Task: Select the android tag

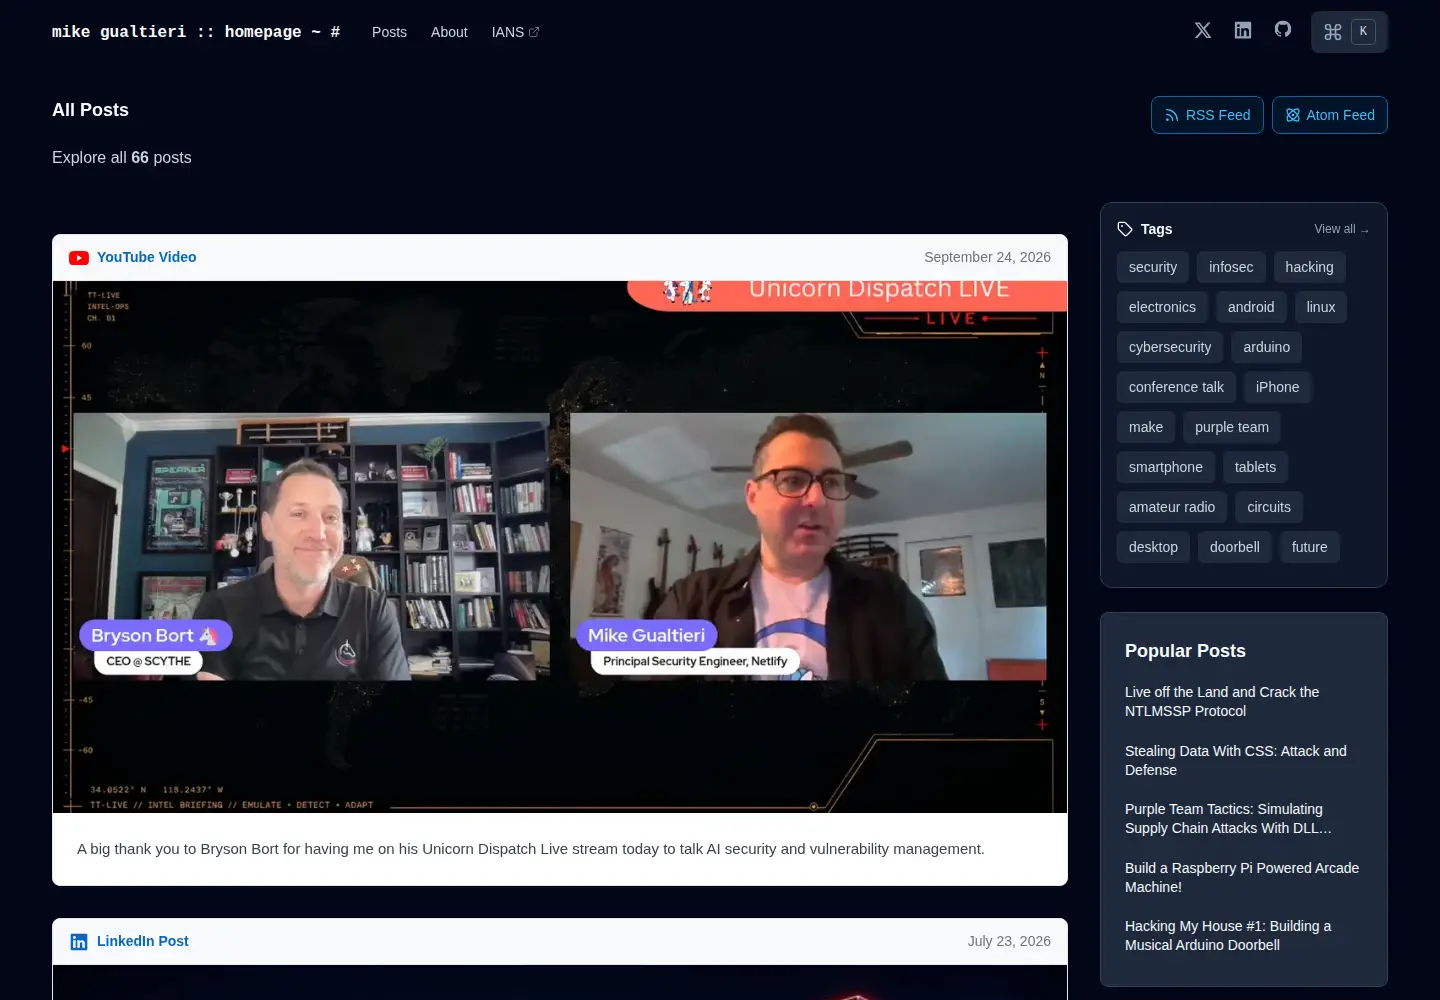Action: 1251,307
